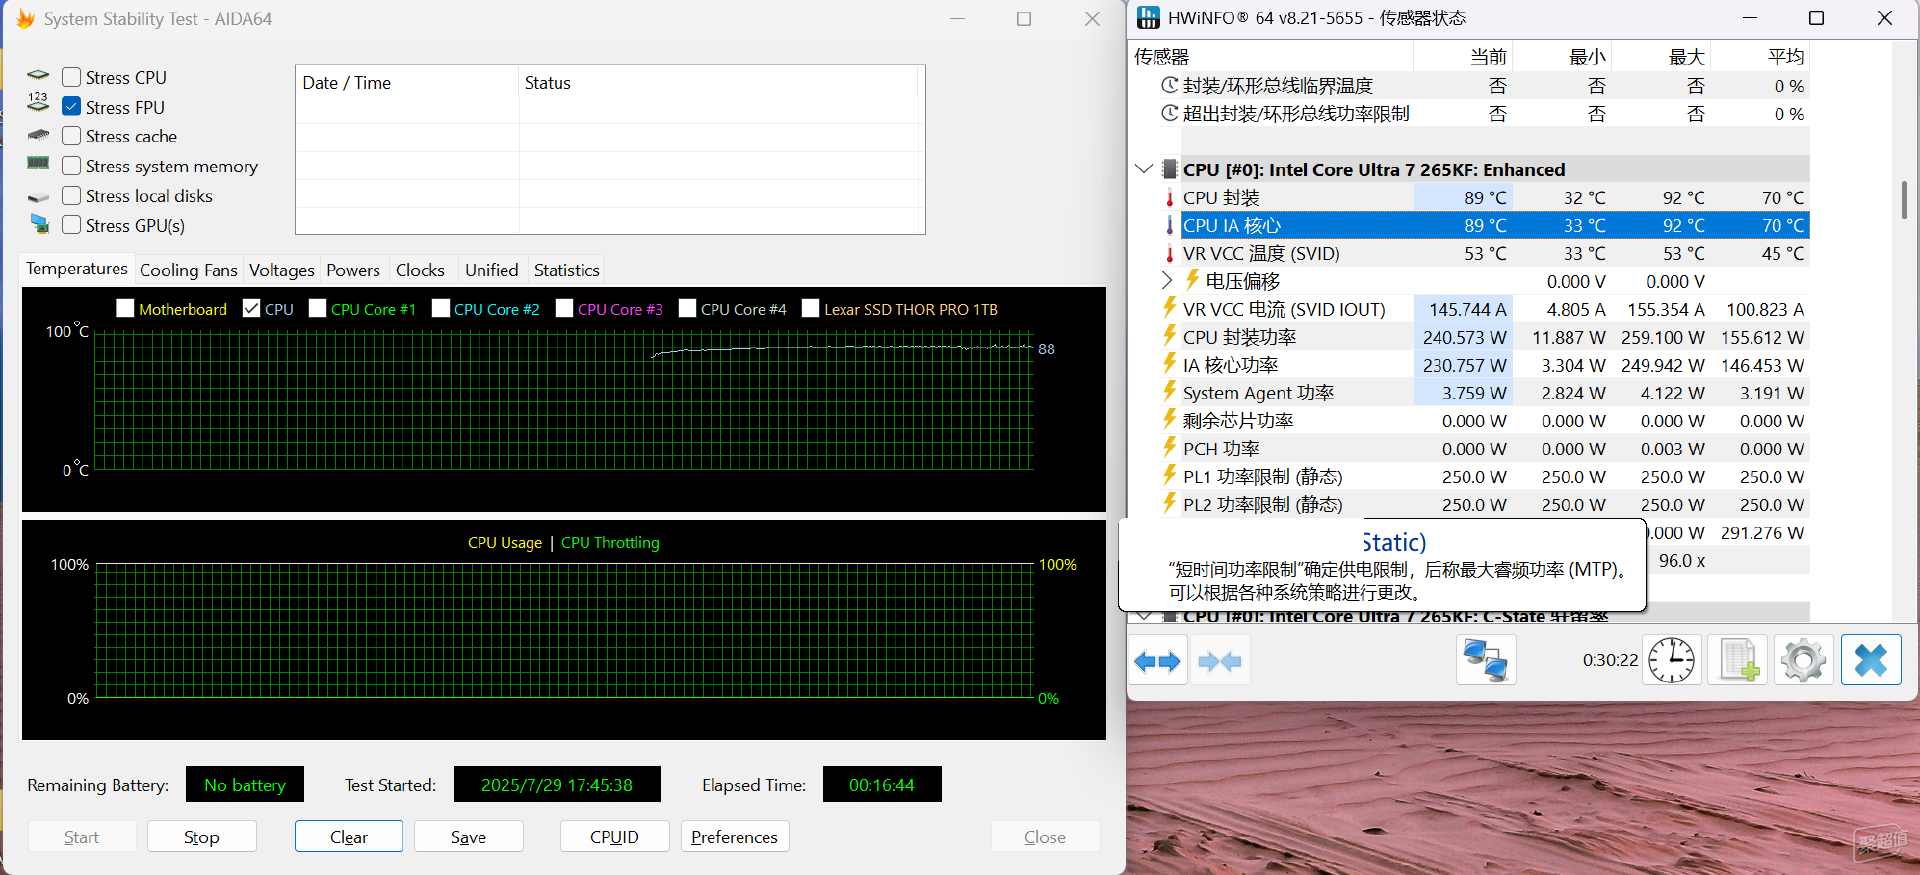
Task: Click lightning icon on PCH 功率 row
Action: click(x=1169, y=447)
